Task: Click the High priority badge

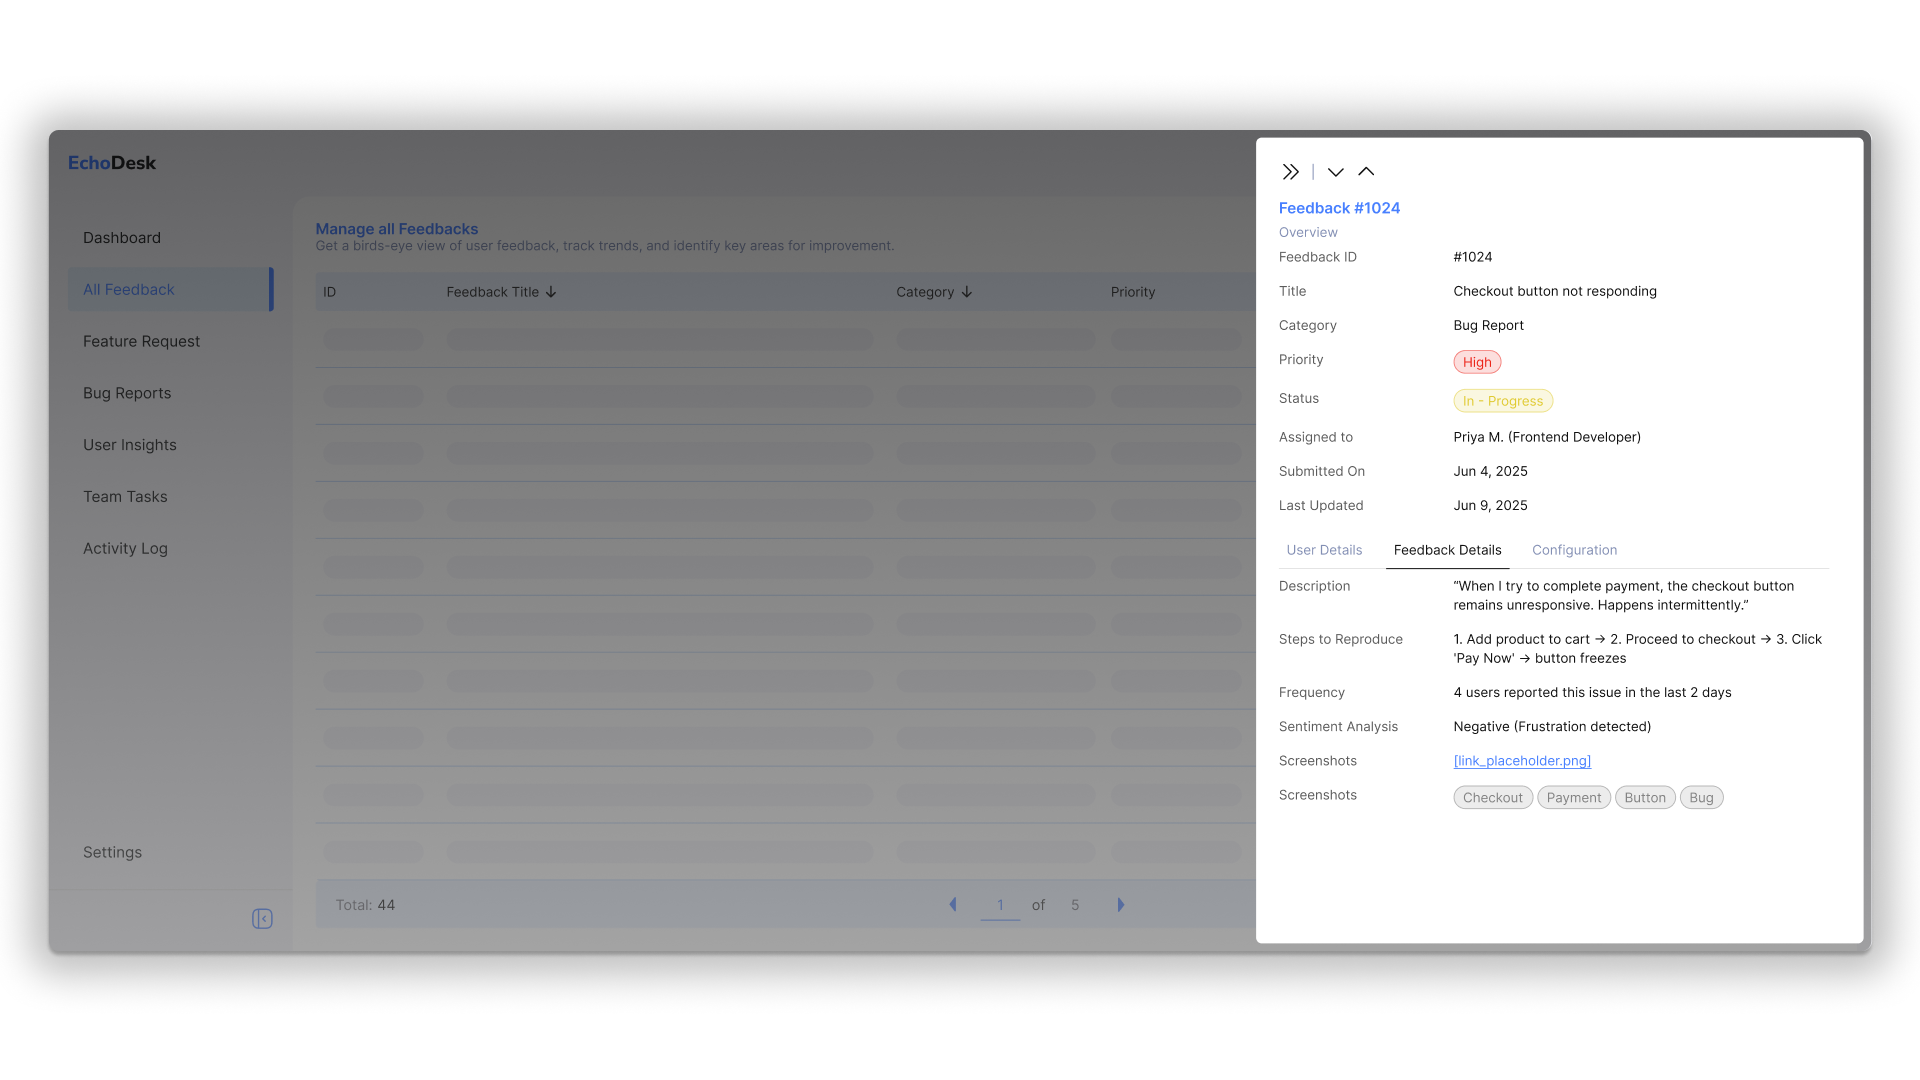Action: tap(1476, 362)
